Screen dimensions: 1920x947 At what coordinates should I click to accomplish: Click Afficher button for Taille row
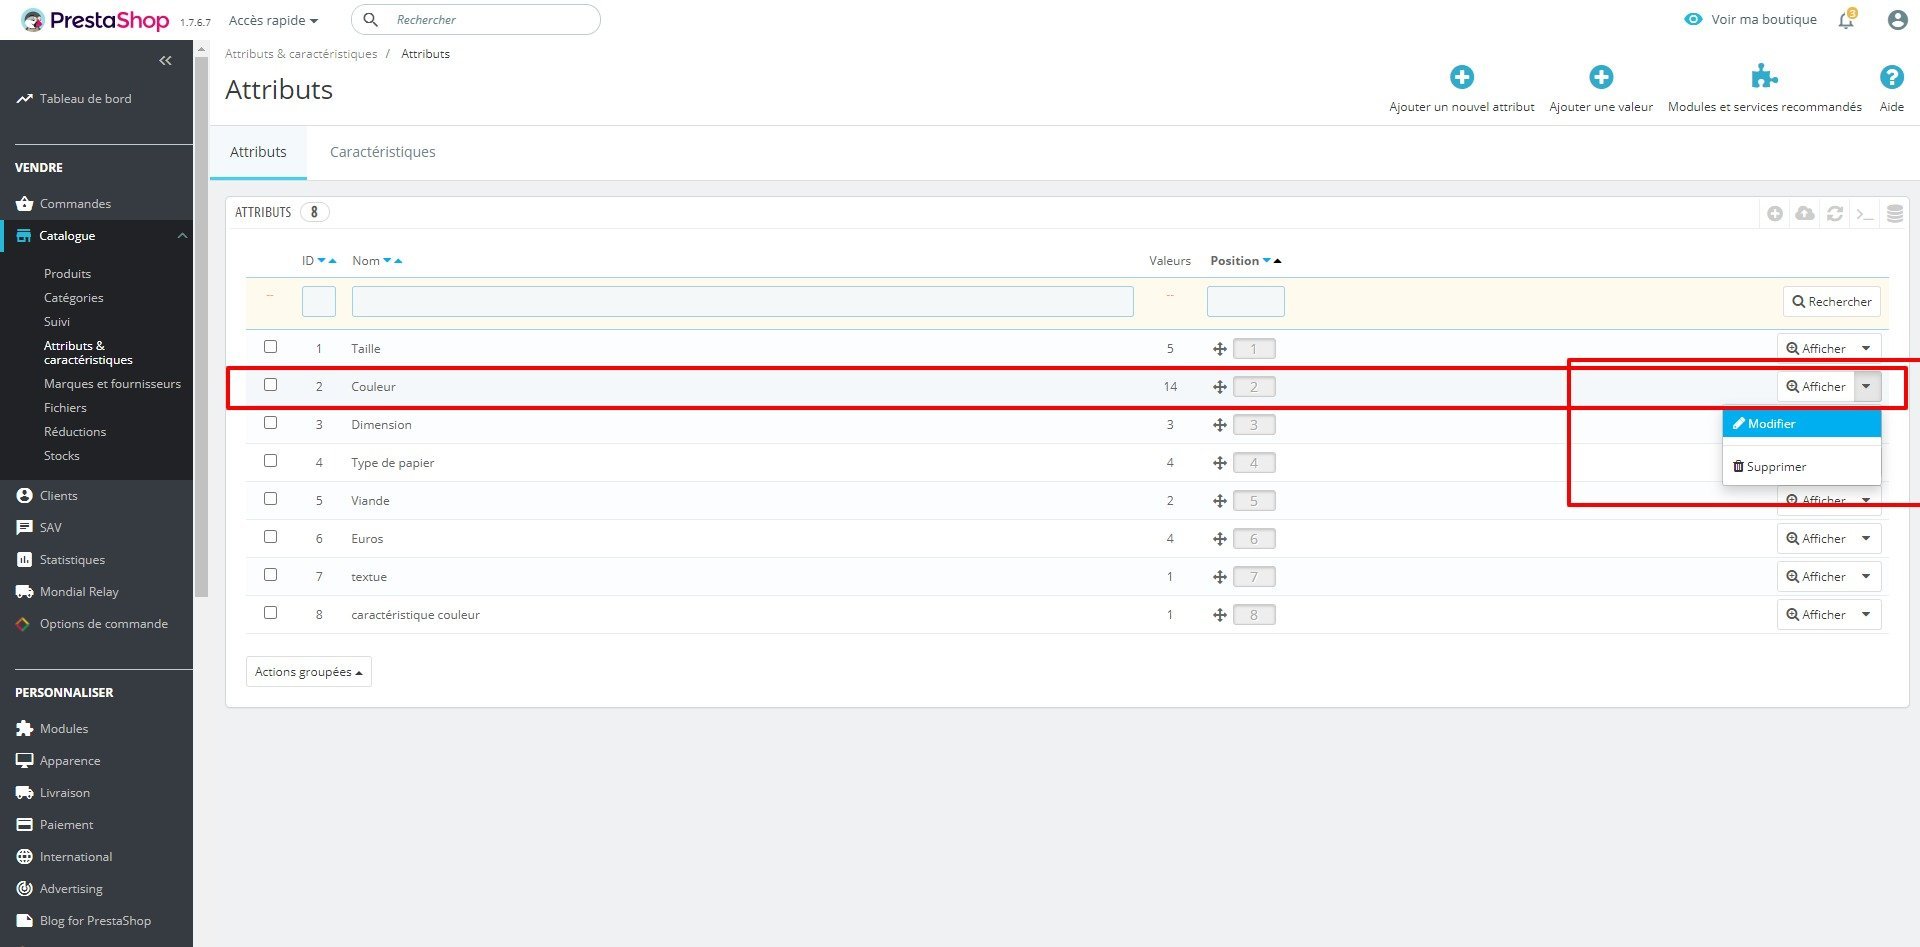pyautogui.click(x=1816, y=349)
